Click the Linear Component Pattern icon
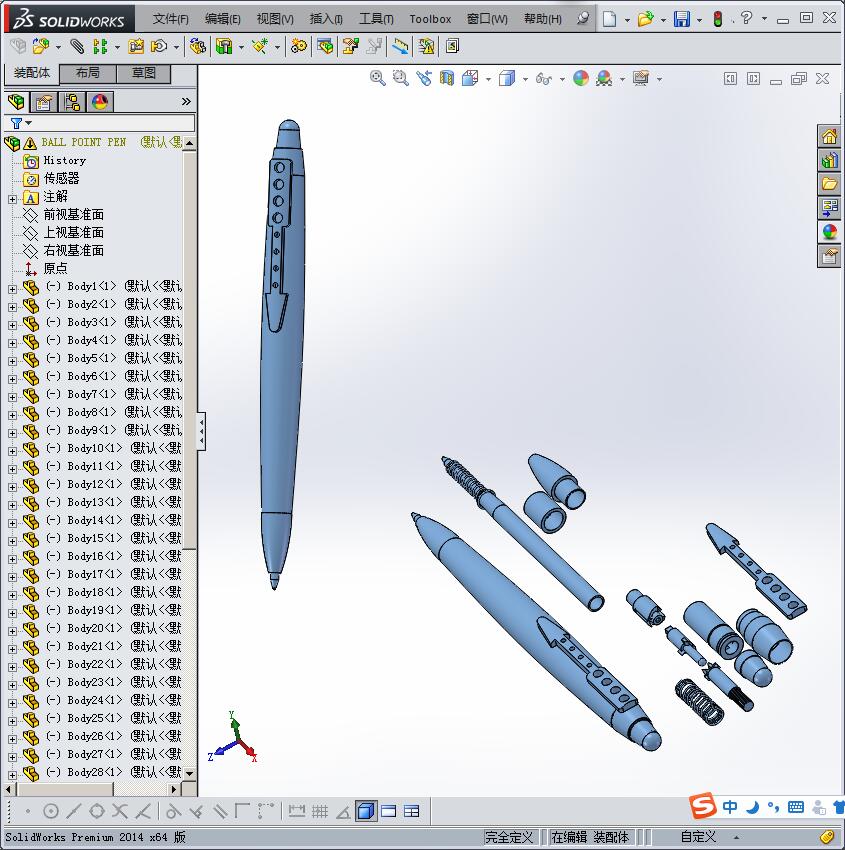The height and width of the screenshot is (850, 845). point(100,47)
